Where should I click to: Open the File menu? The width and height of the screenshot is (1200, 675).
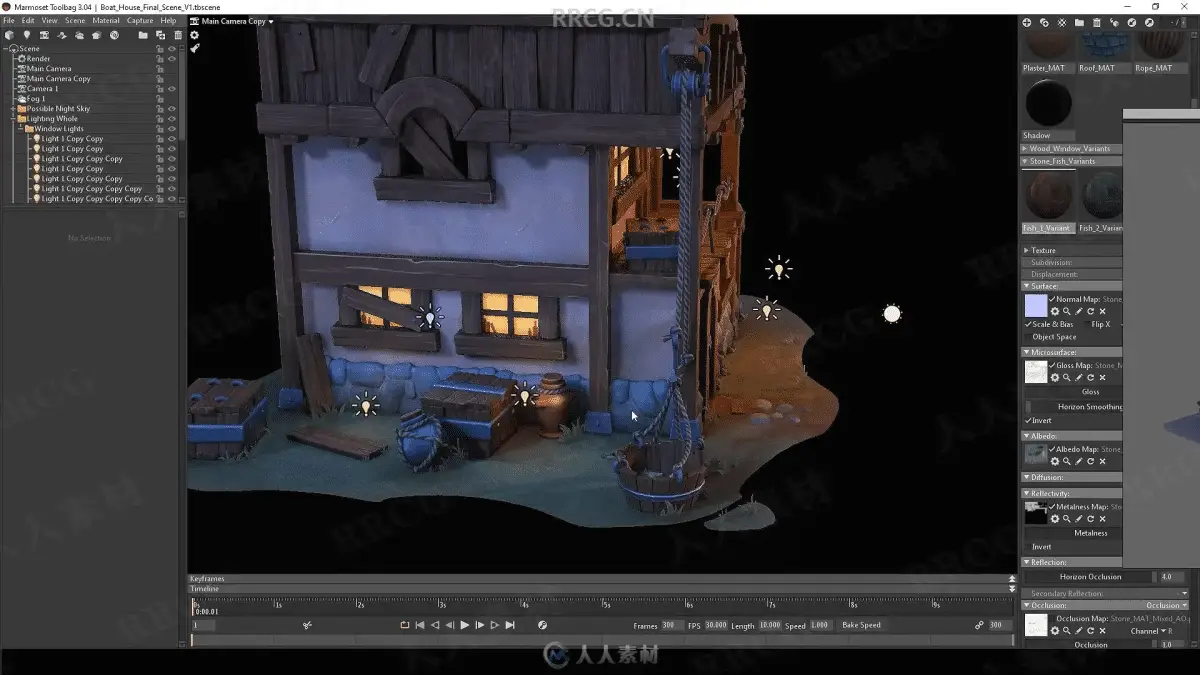[x=9, y=21]
